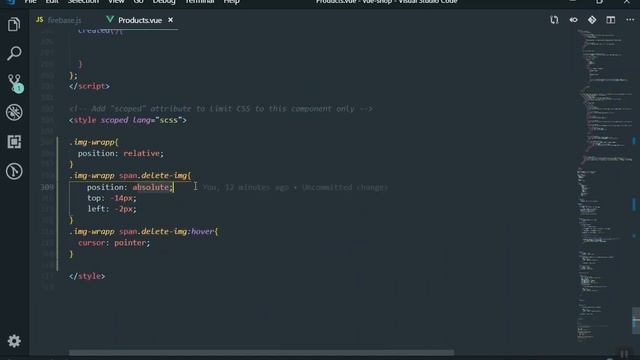Open the Debug menu
Viewport: 640px width, 360px height.
click(x=164, y=2)
